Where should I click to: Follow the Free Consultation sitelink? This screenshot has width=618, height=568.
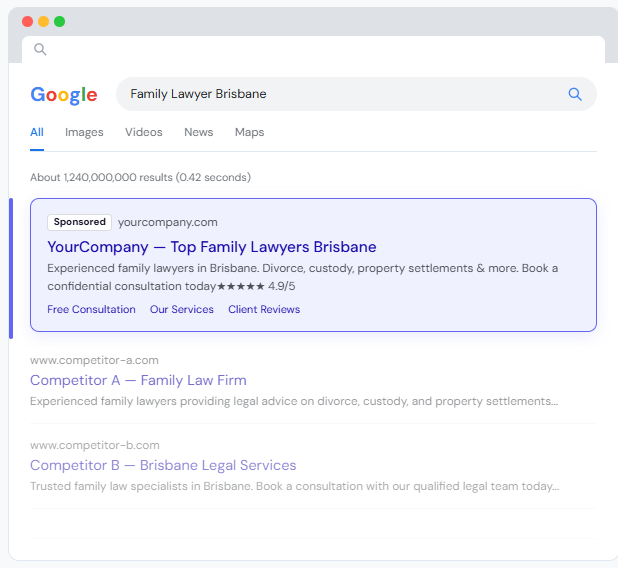[x=91, y=309]
